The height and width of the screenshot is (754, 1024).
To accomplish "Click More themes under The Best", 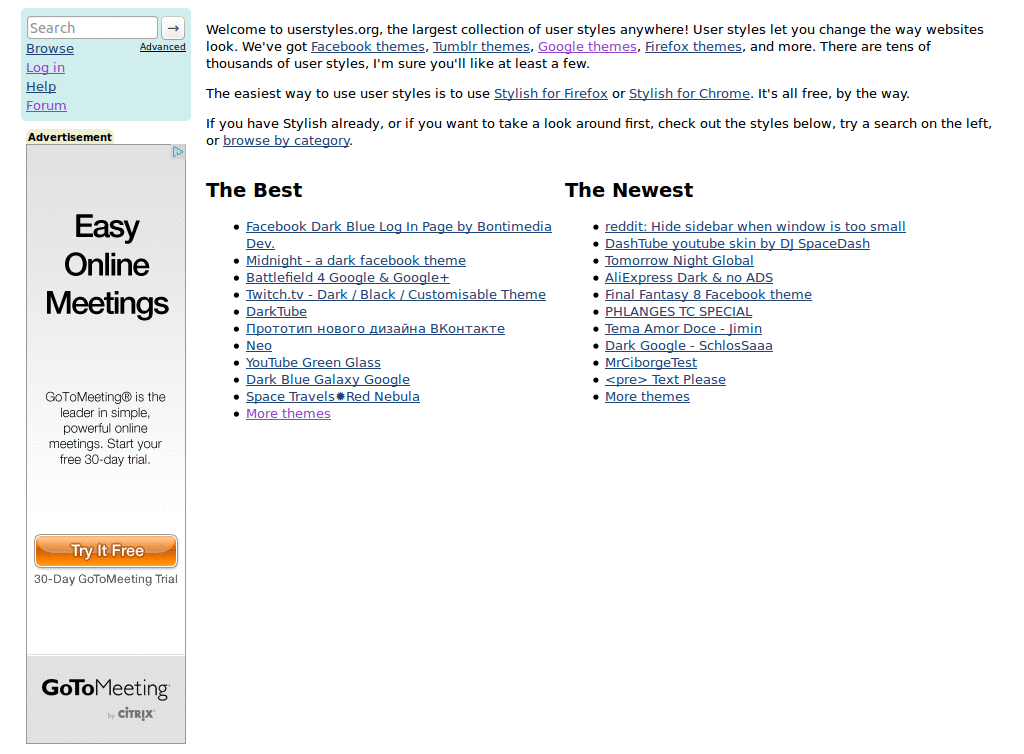I will (x=288, y=413).
